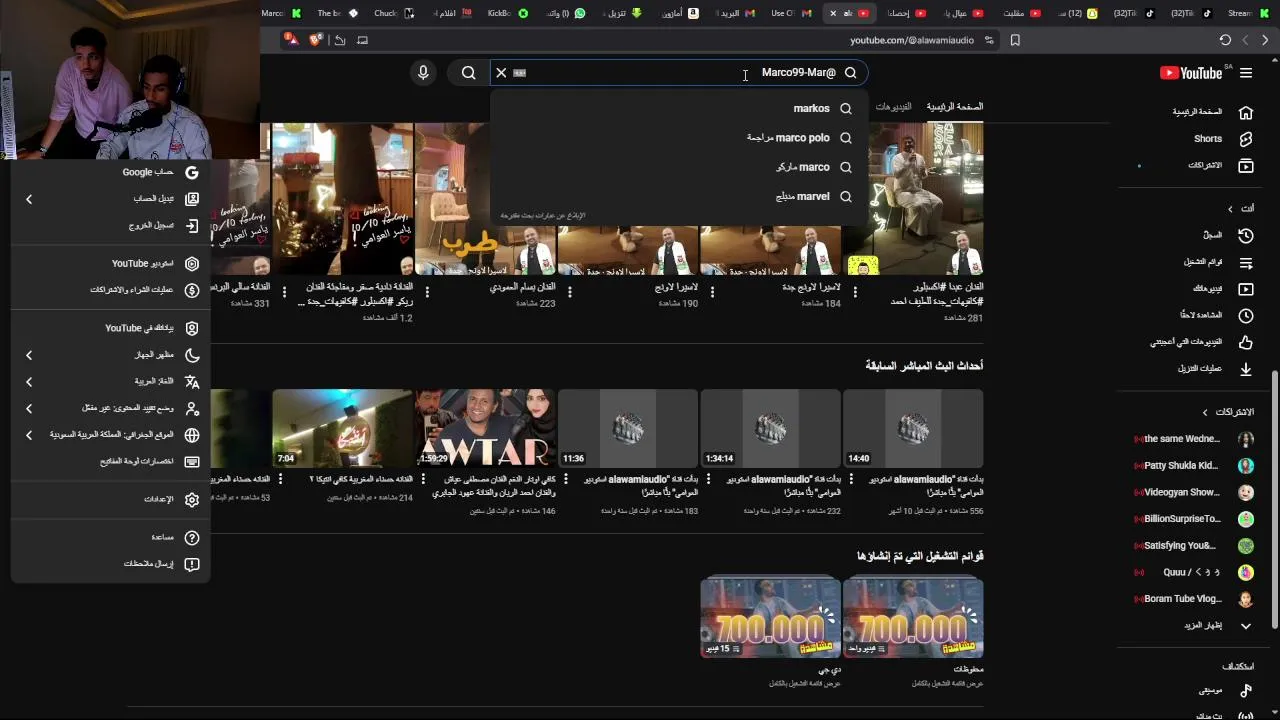The image size is (1280, 720).
Task: Click the browser reload button
Action: (x=1225, y=40)
